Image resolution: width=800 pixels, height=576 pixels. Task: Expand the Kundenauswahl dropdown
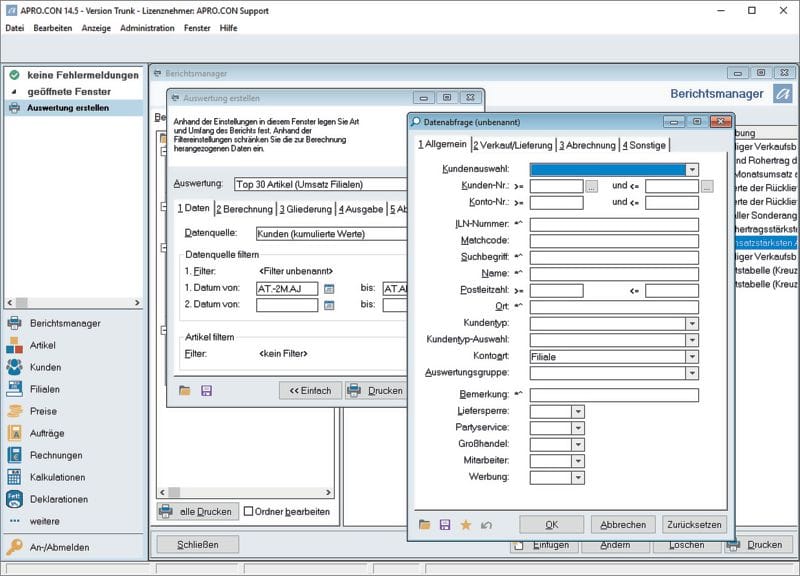click(692, 170)
